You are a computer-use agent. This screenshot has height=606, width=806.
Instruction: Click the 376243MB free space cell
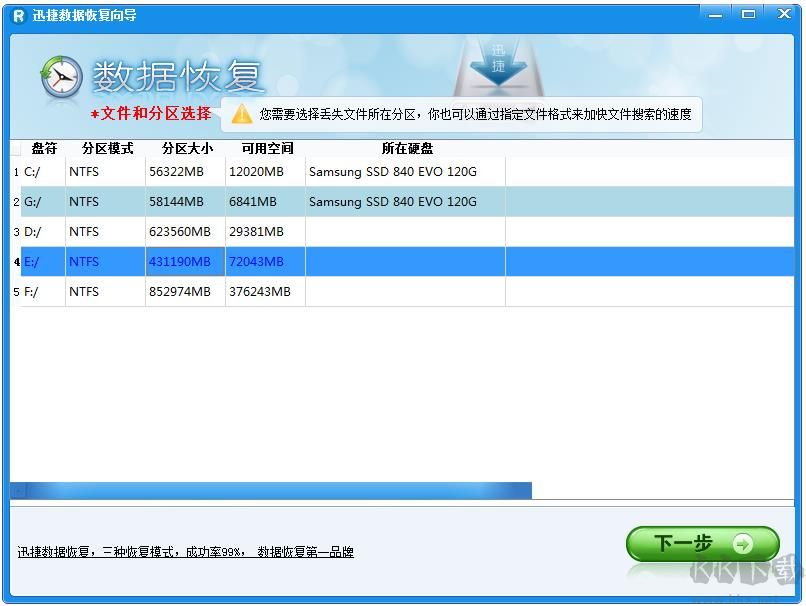[265, 292]
